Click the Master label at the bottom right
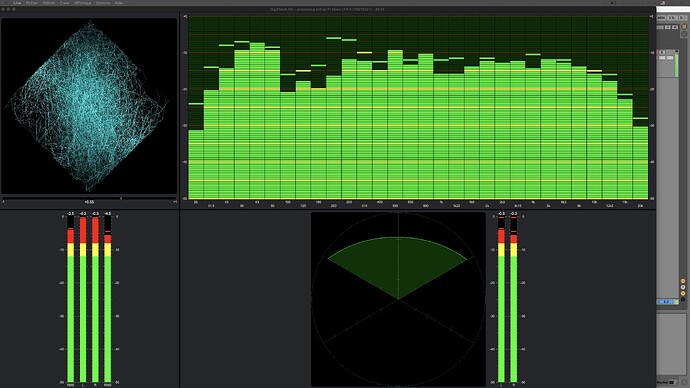Image resolution: width=690 pixels, height=388 pixels. tap(662, 382)
